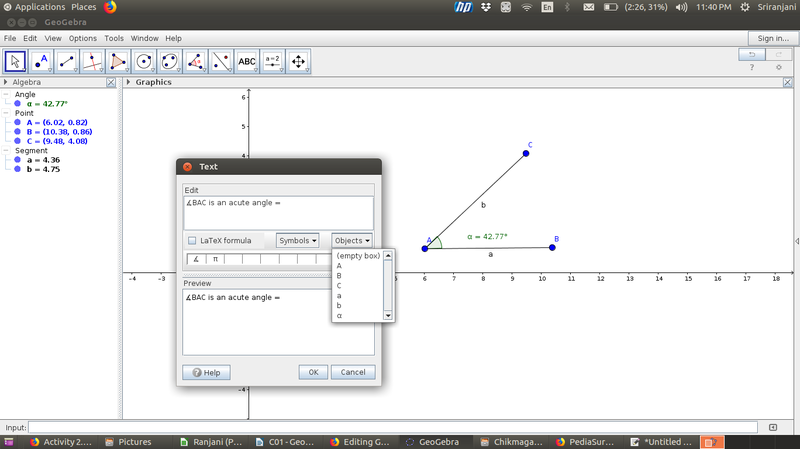Insert the π symbol from symbol row

coord(215,259)
